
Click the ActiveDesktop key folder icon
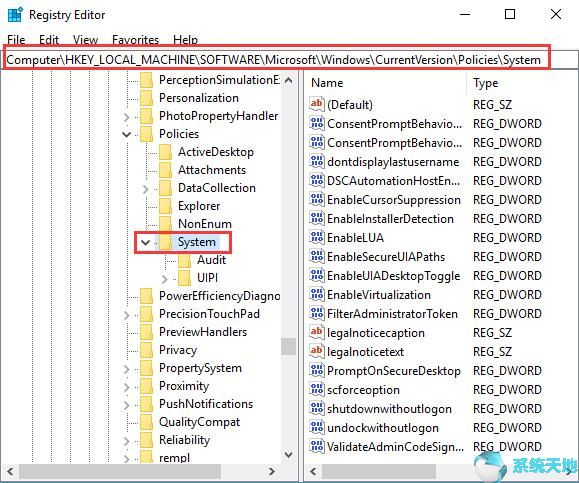(165, 152)
